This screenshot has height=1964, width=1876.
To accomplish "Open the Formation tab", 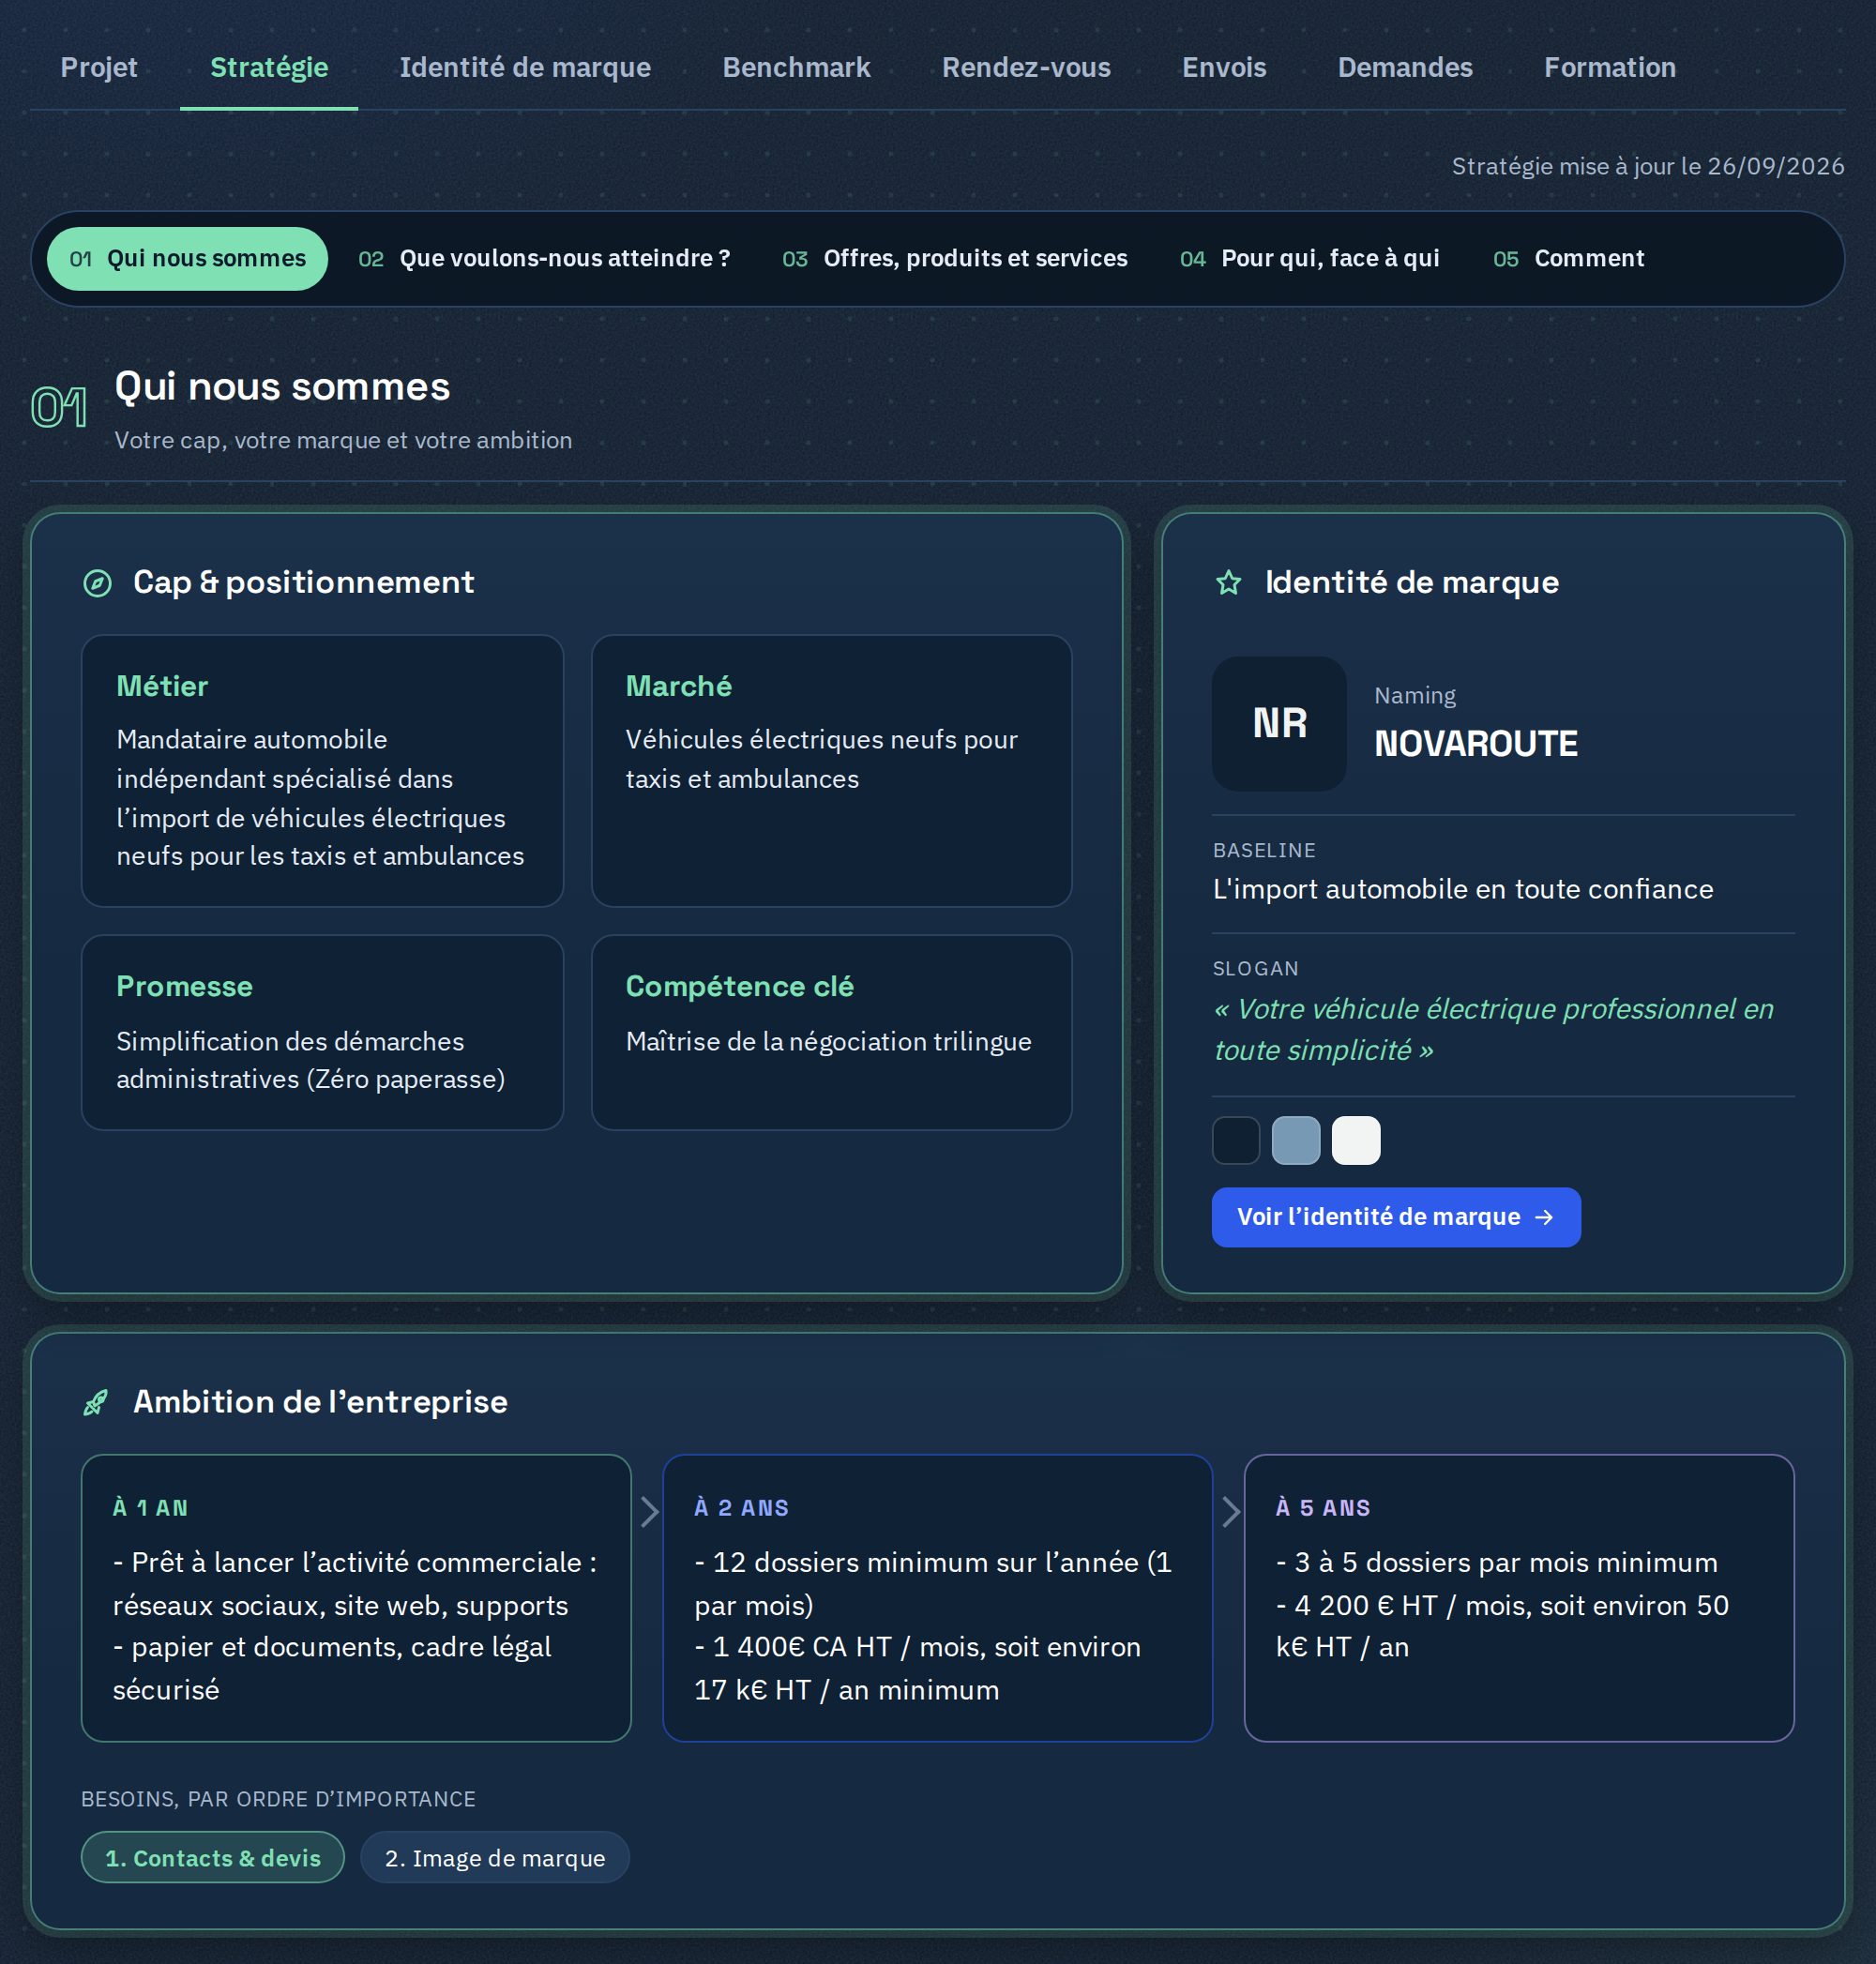I will [1609, 67].
